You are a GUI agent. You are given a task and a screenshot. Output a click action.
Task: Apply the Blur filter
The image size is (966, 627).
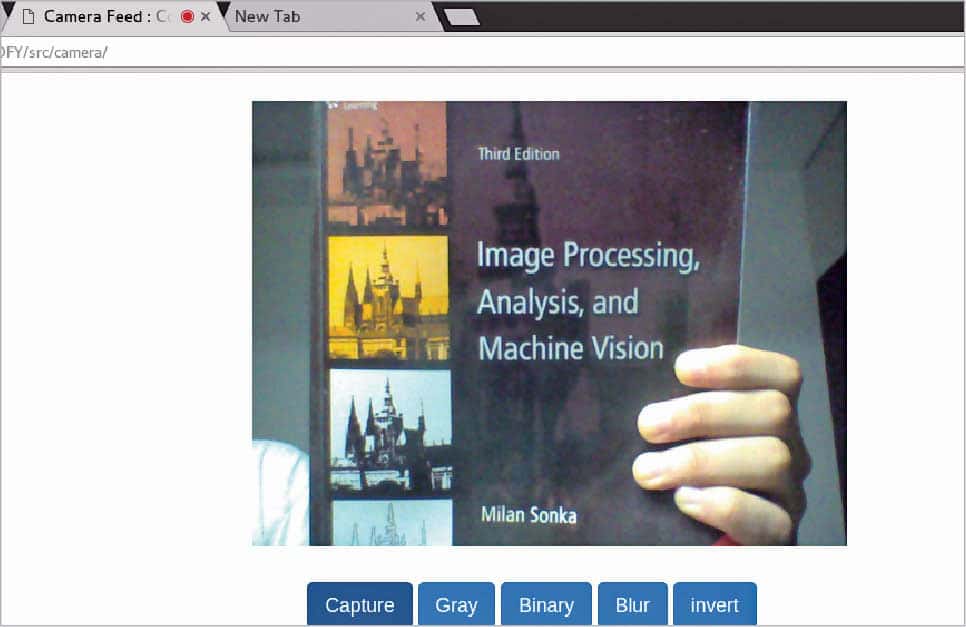(632, 605)
